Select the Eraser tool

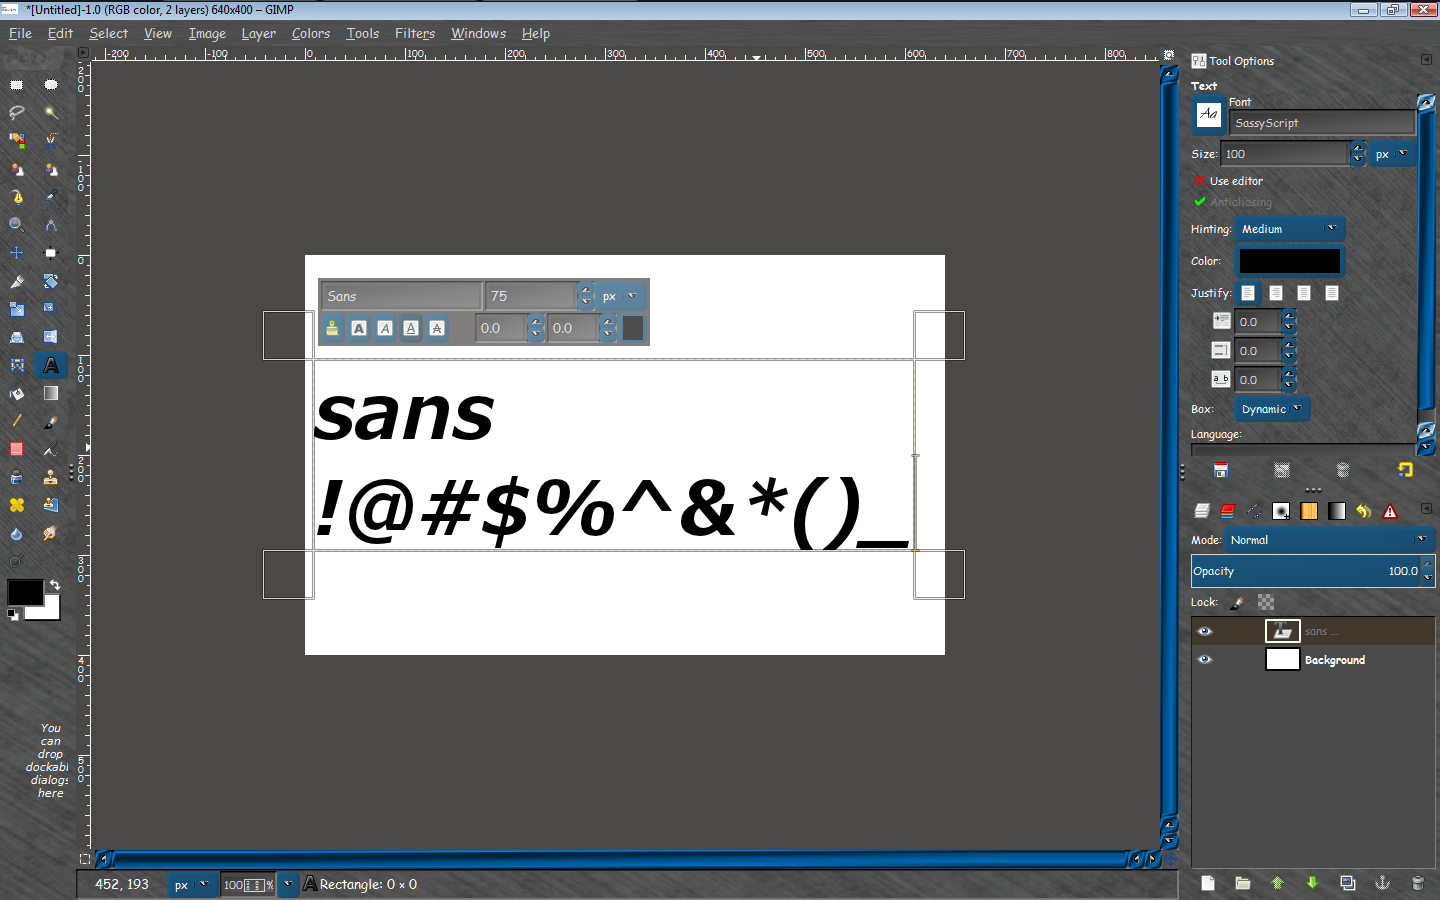17,449
